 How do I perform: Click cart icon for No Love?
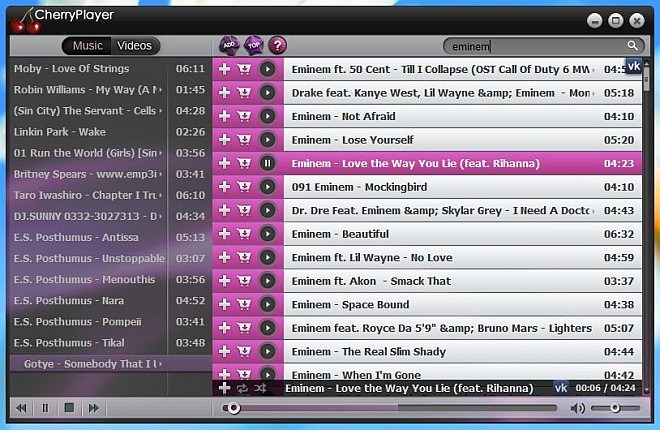[244, 257]
